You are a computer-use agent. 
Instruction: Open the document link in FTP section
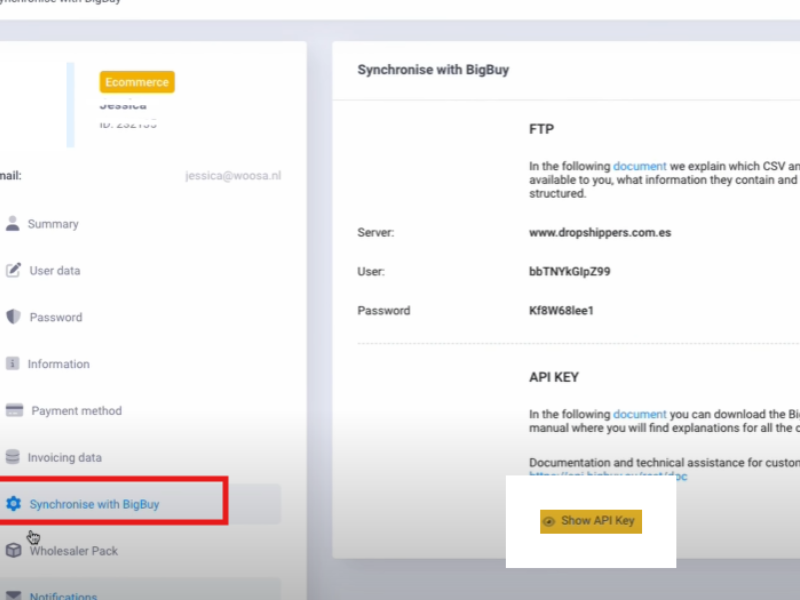pos(639,166)
